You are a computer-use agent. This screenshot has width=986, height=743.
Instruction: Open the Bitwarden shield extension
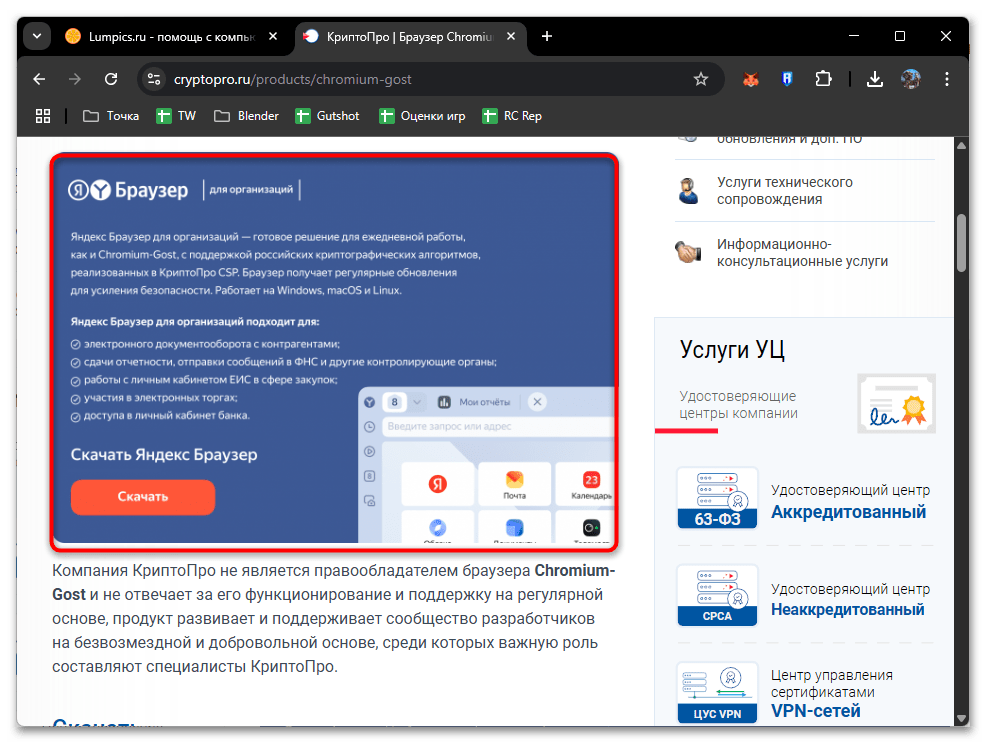[787, 79]
